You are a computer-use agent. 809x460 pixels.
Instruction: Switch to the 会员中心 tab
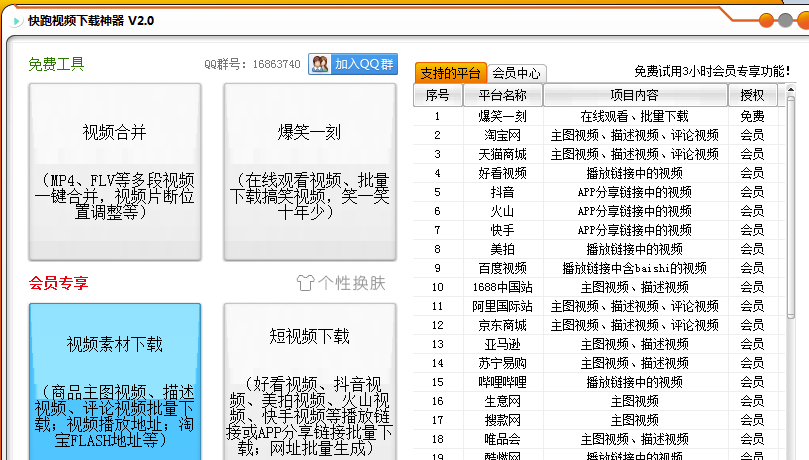click(x=516, y=73)
